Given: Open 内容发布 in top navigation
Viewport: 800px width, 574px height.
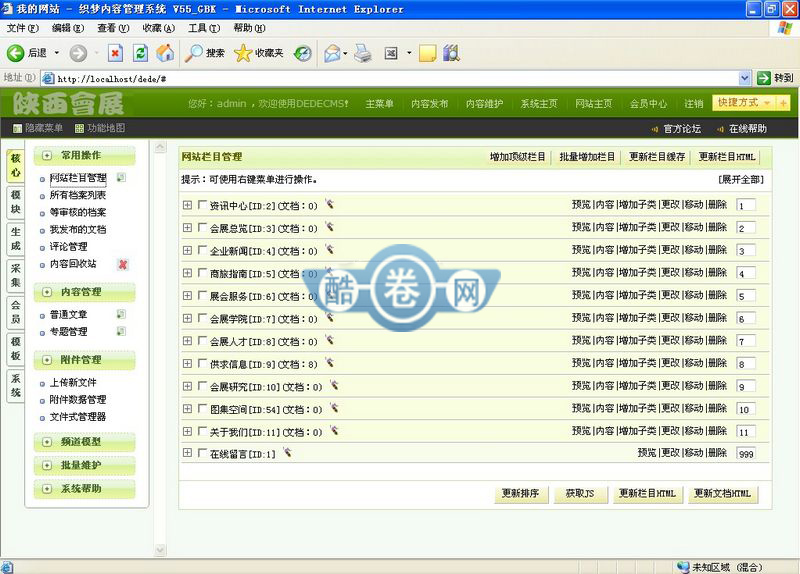Looking at the screenshot, I should pos(430,104).
